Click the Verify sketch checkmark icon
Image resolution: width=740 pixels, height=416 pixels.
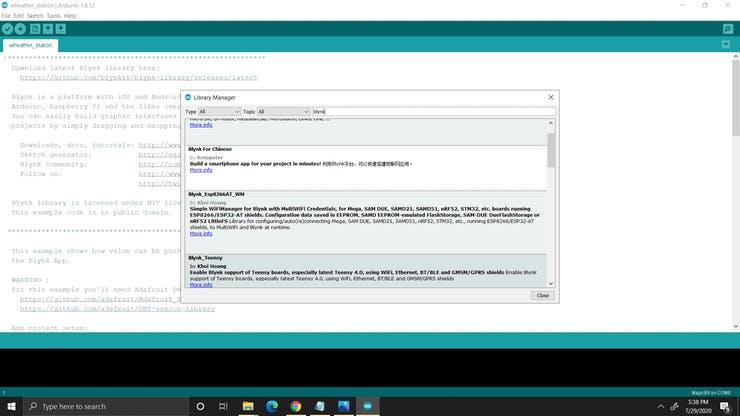click(x=7, y=29)
